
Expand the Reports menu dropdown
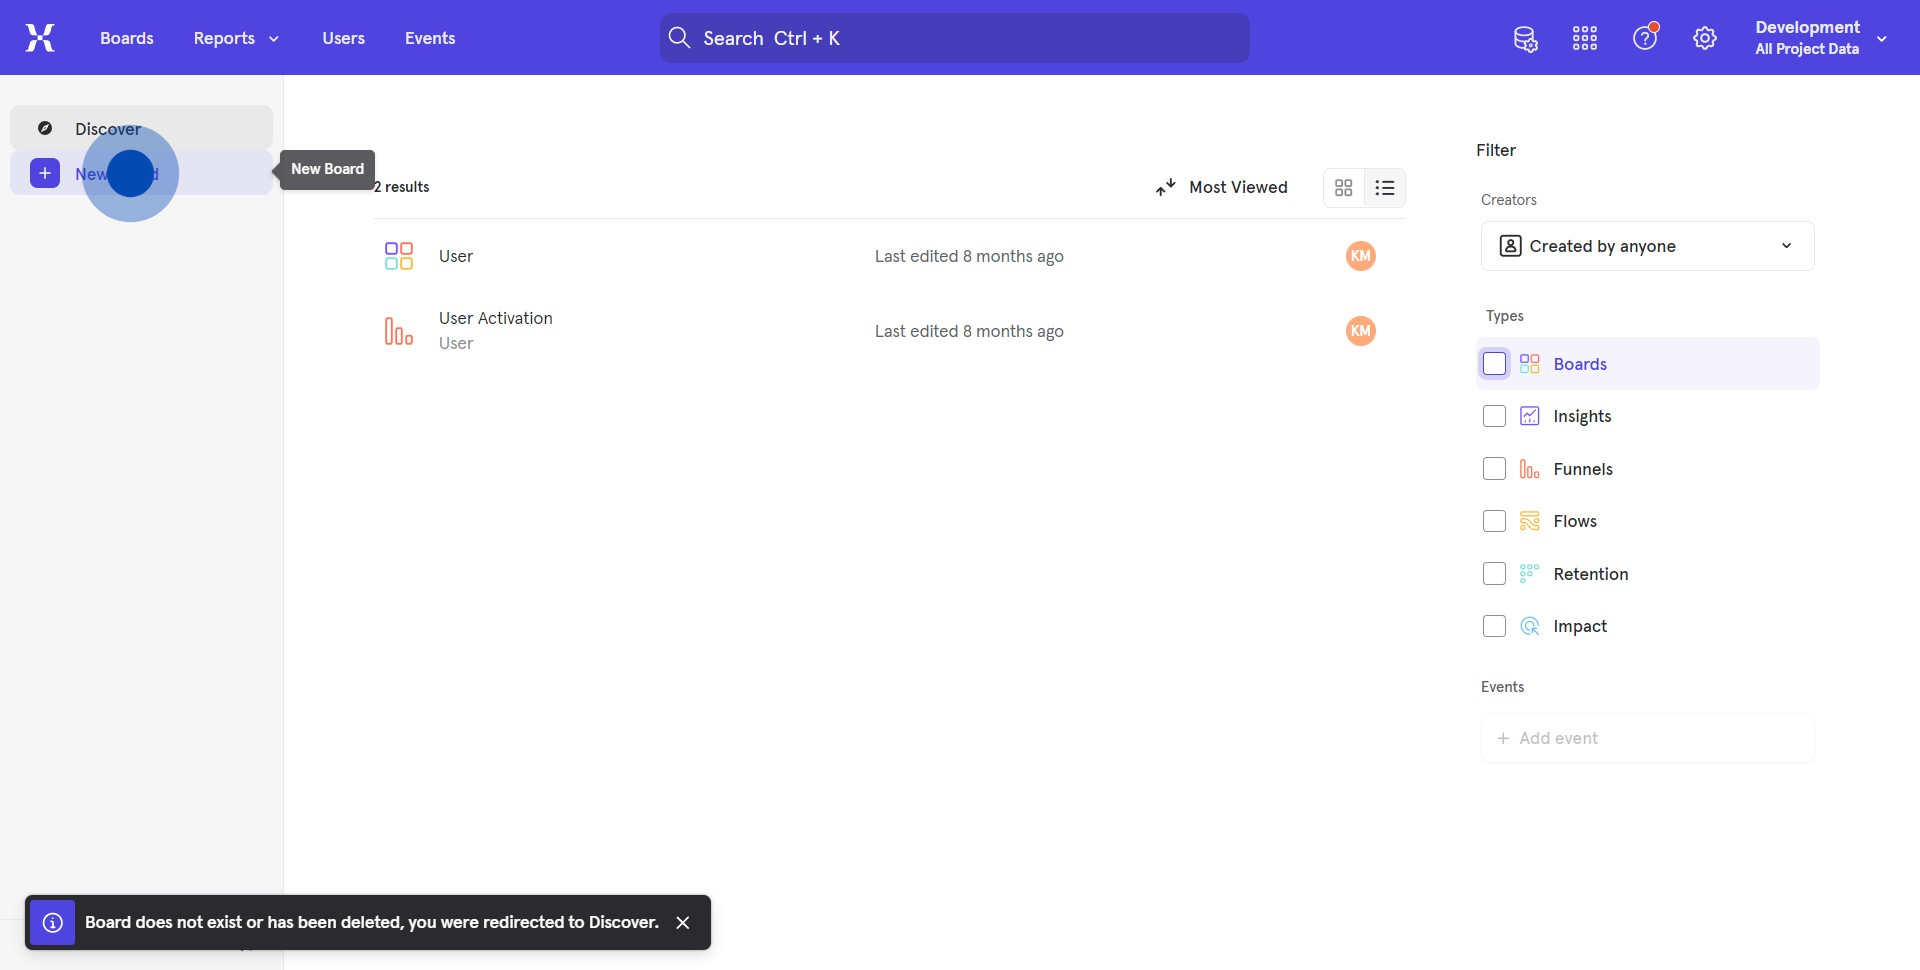coord(236,38)
